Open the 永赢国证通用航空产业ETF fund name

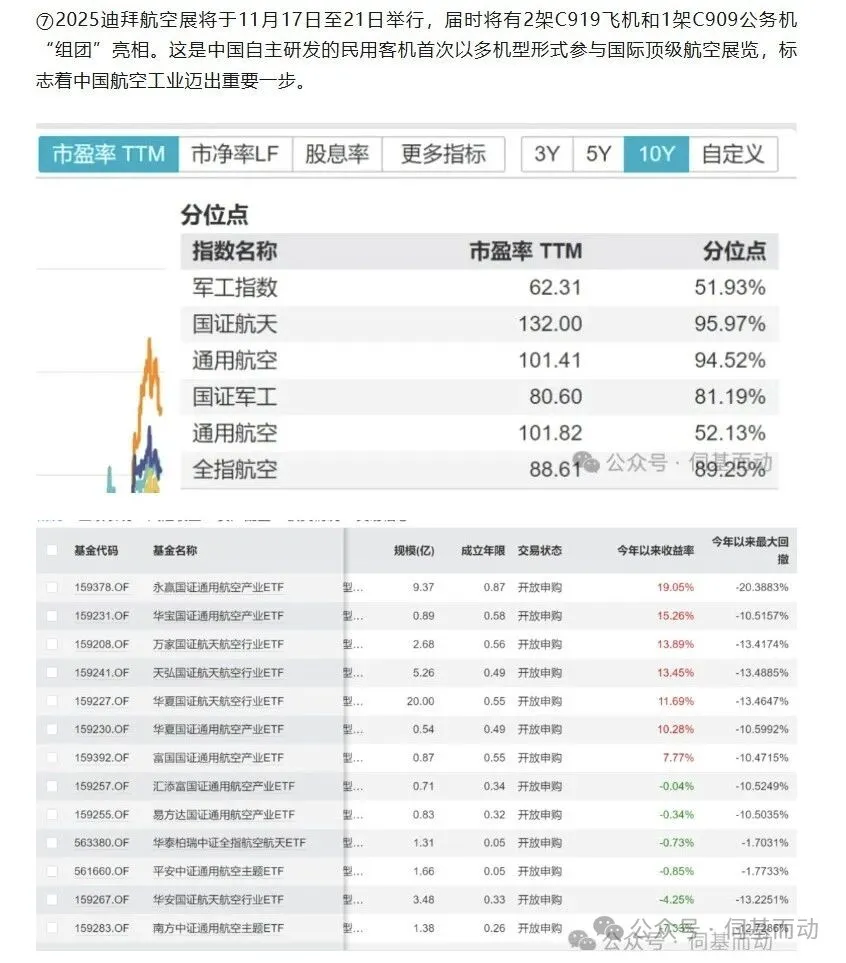(x=218, y=587)
